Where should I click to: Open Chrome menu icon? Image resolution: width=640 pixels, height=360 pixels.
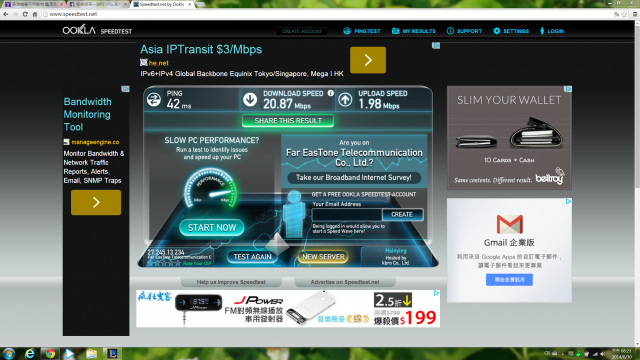[x=635, y=14]
